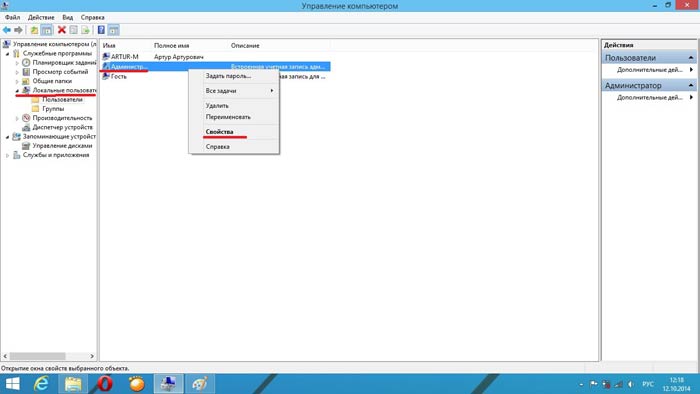This screenshot has width=700, height=394.
Task: Click the Action Center flag tray icon
Action: (x=593, y=384)
